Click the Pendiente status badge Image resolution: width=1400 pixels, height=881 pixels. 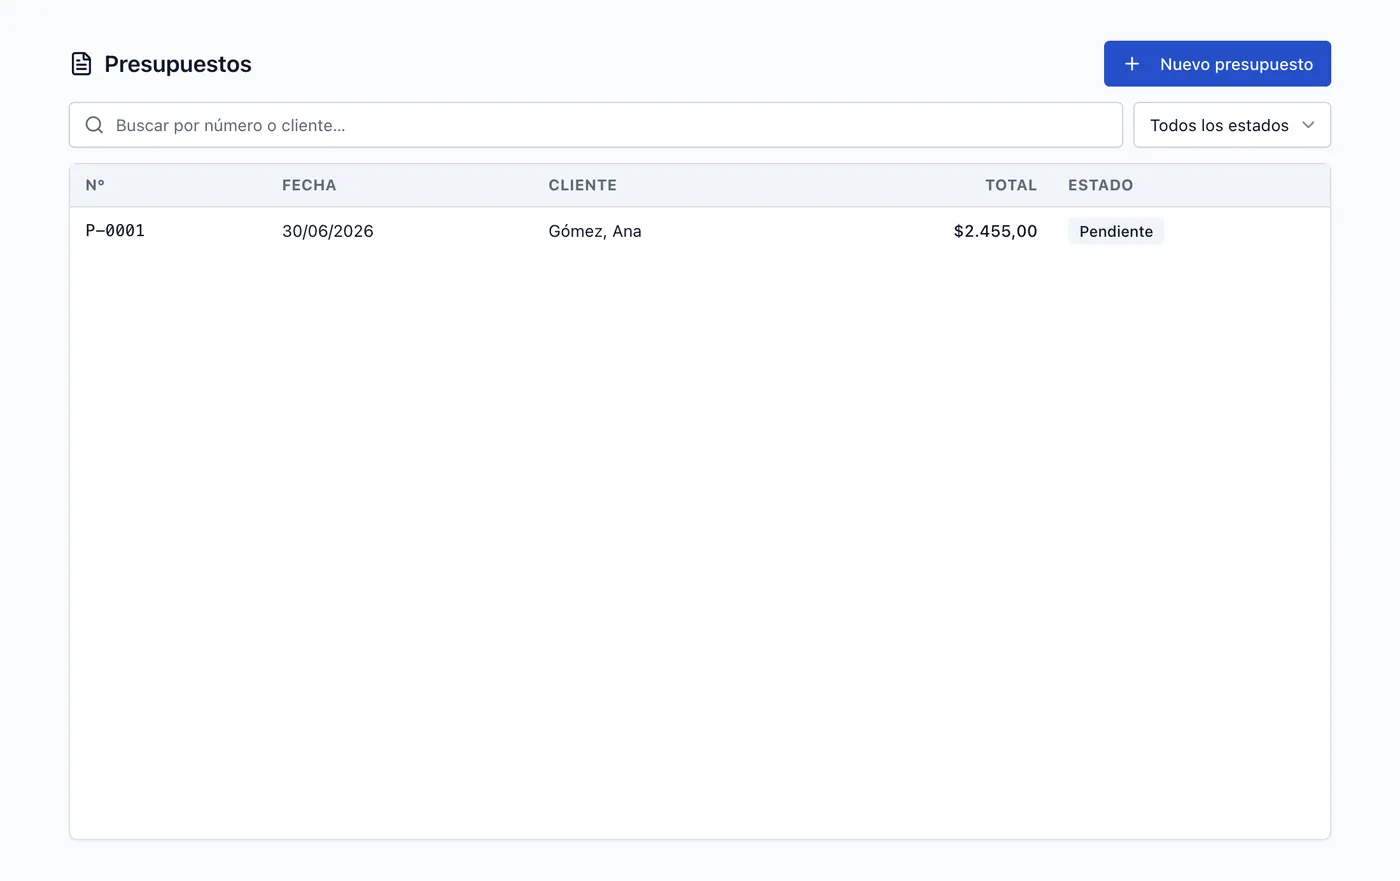1116,231
